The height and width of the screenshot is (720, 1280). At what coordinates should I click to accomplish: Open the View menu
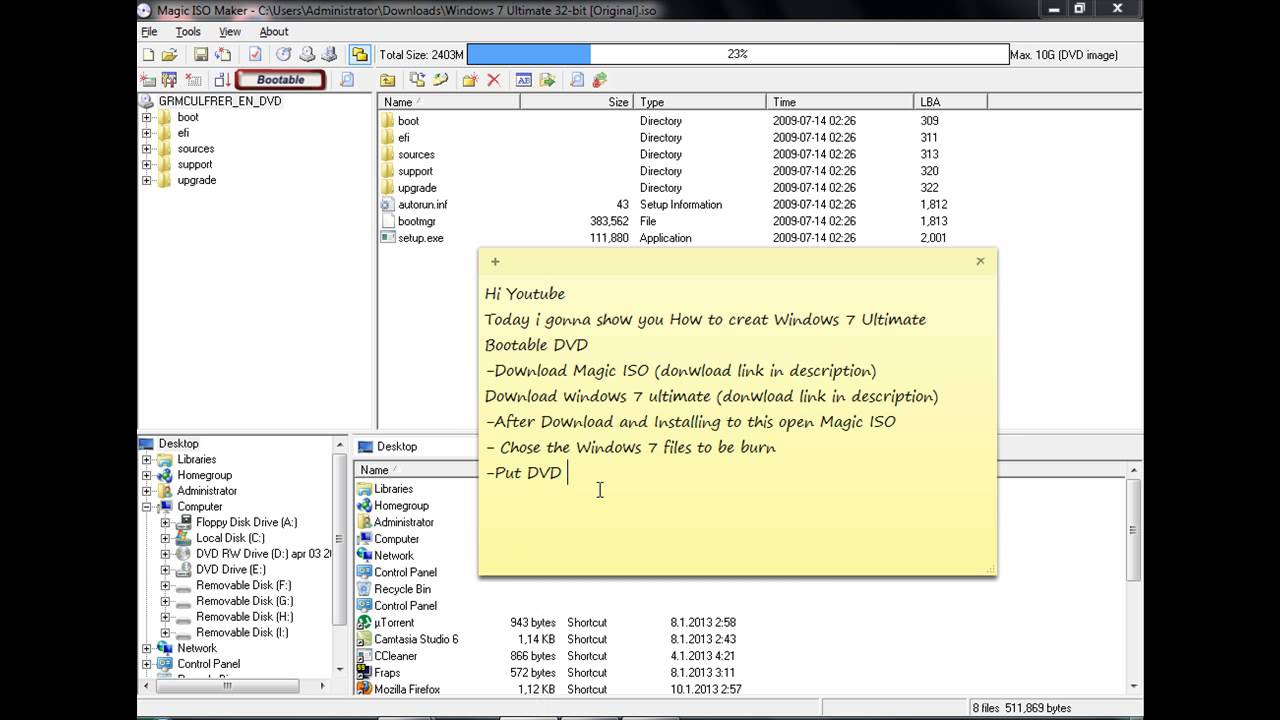(x=230, y=32)
